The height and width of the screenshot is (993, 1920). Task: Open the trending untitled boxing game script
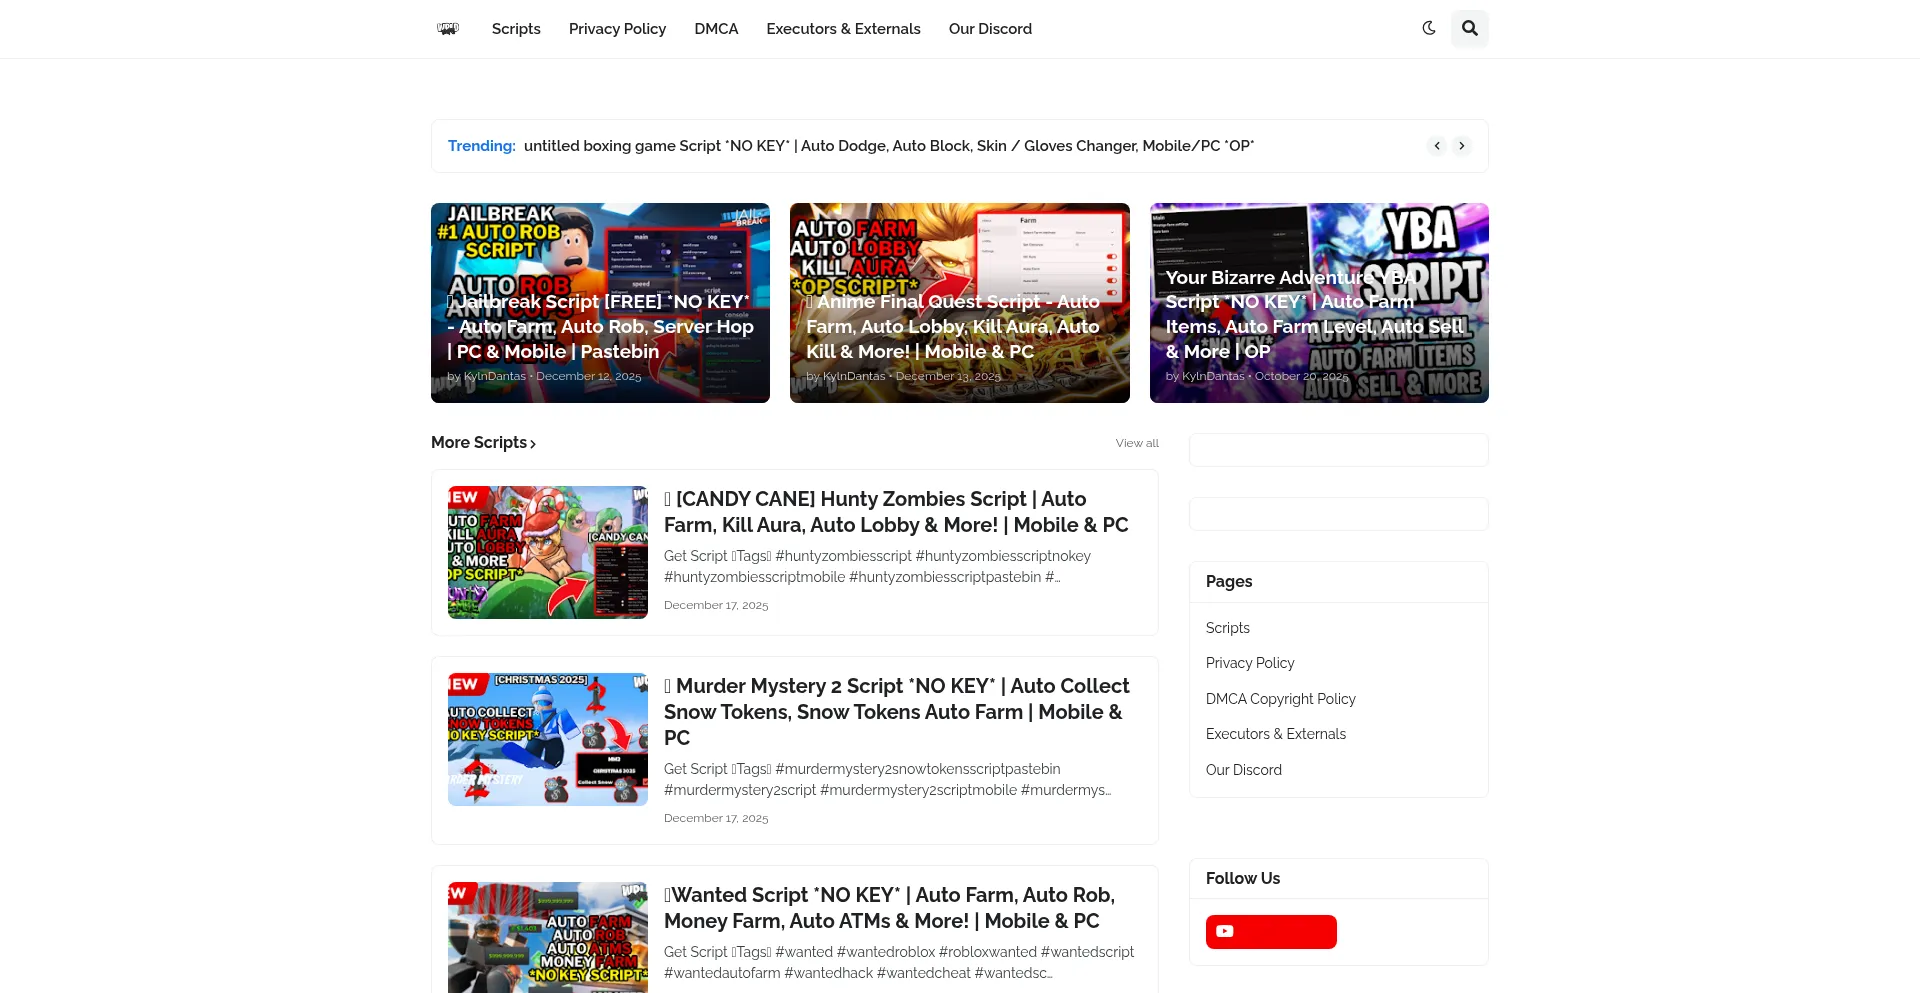[x=888, y=146]
